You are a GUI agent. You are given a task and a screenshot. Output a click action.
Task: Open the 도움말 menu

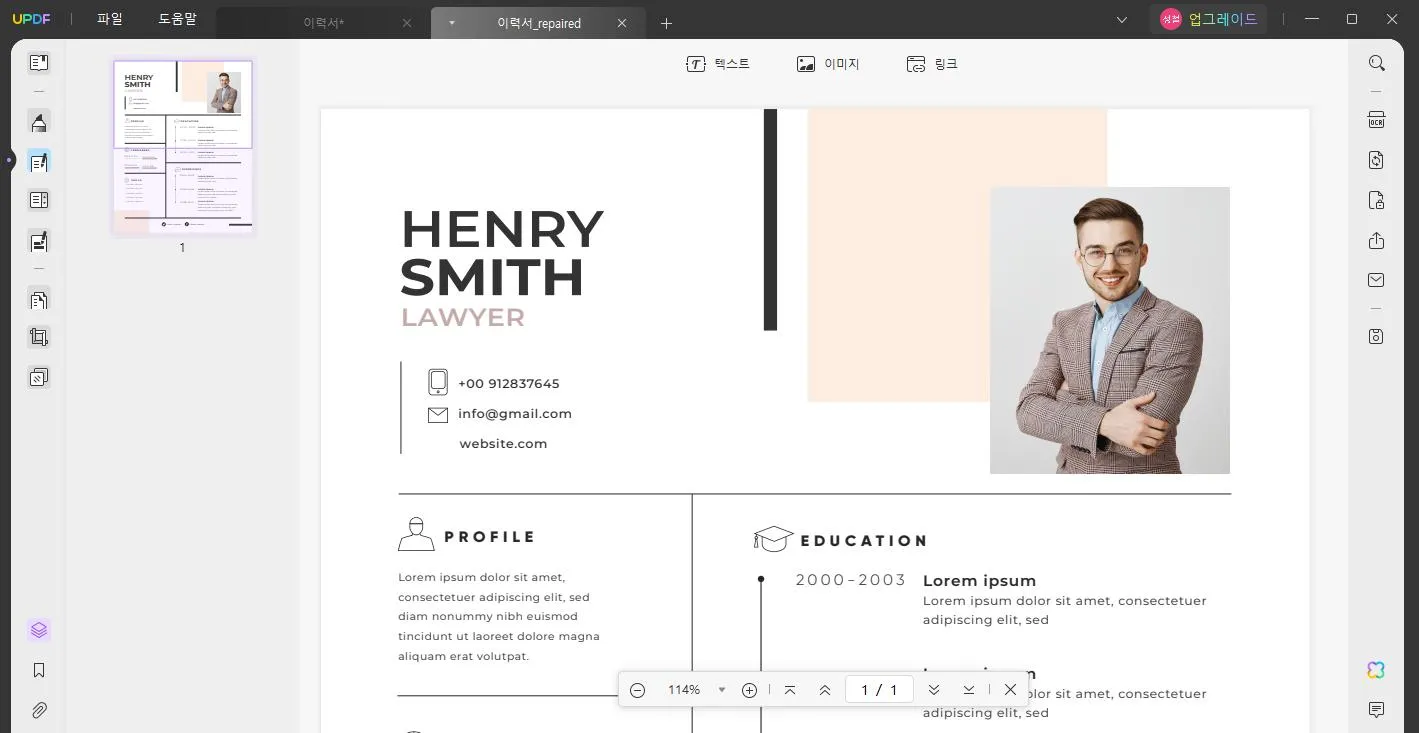pyautogui.click(x=177, y=19)
